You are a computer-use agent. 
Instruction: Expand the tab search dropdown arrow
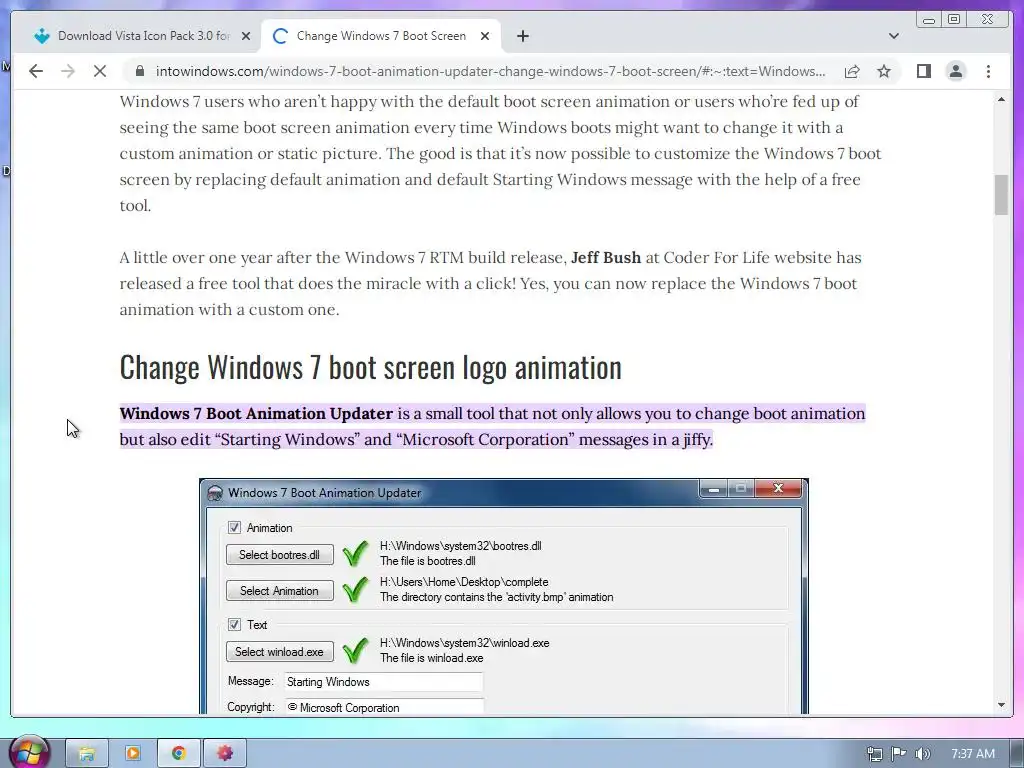[x=893, y=36]
